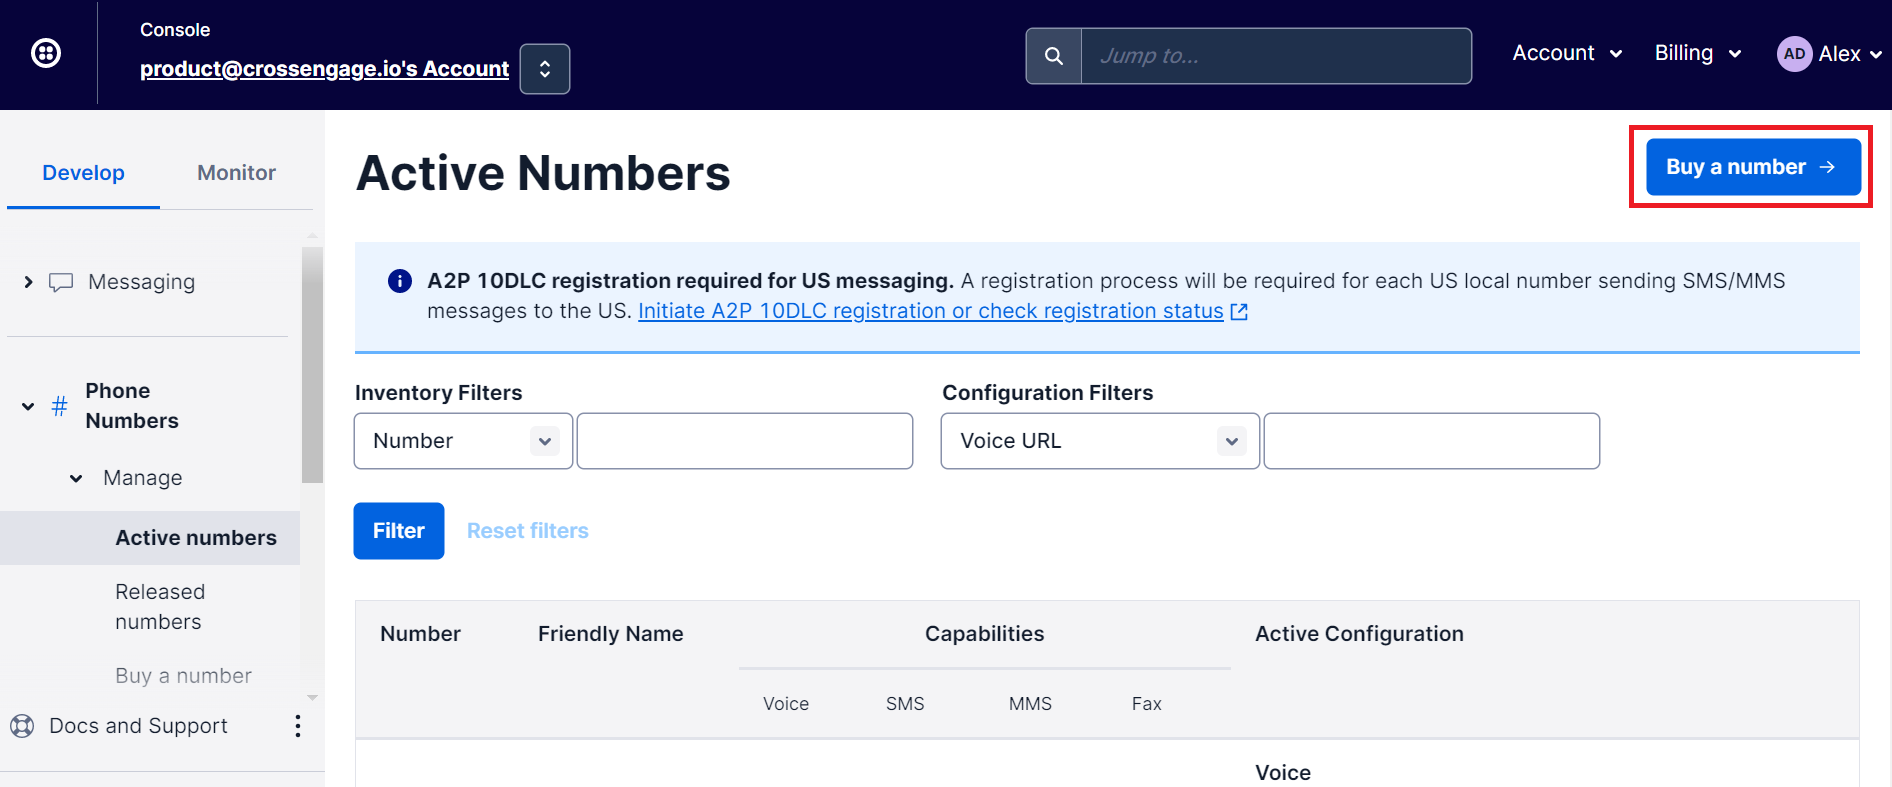Click the SMS capability subheader
The width and height of the screenshot is (1892, 787).
tap(905, 704)
